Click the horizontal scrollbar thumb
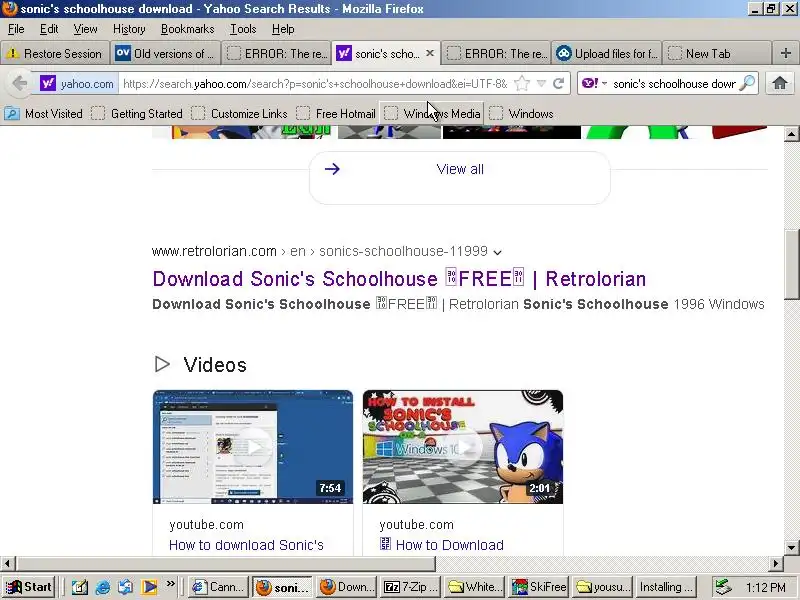Viewport: 800px width, 600px height. pos(226,563)
